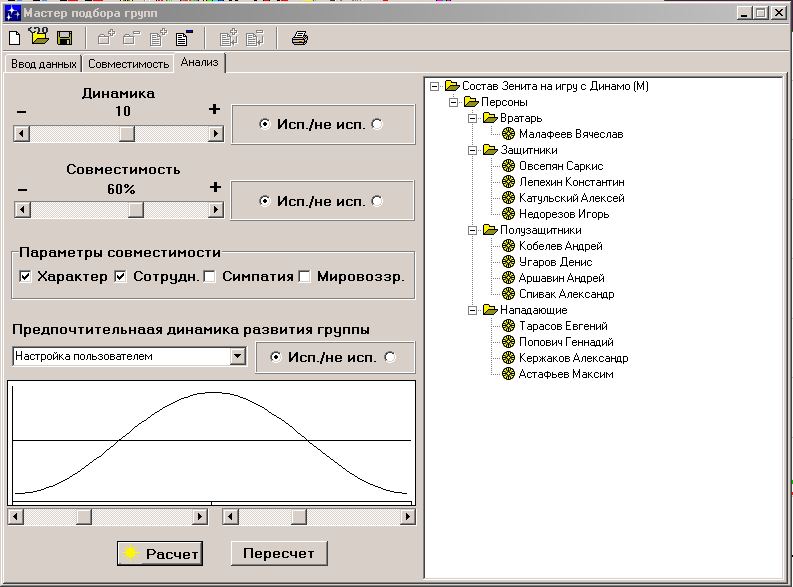This screenshot has height=587, width=793.
Task: Click the person icon beside Малафеев Вячеслав
Action: pos(508,134)
